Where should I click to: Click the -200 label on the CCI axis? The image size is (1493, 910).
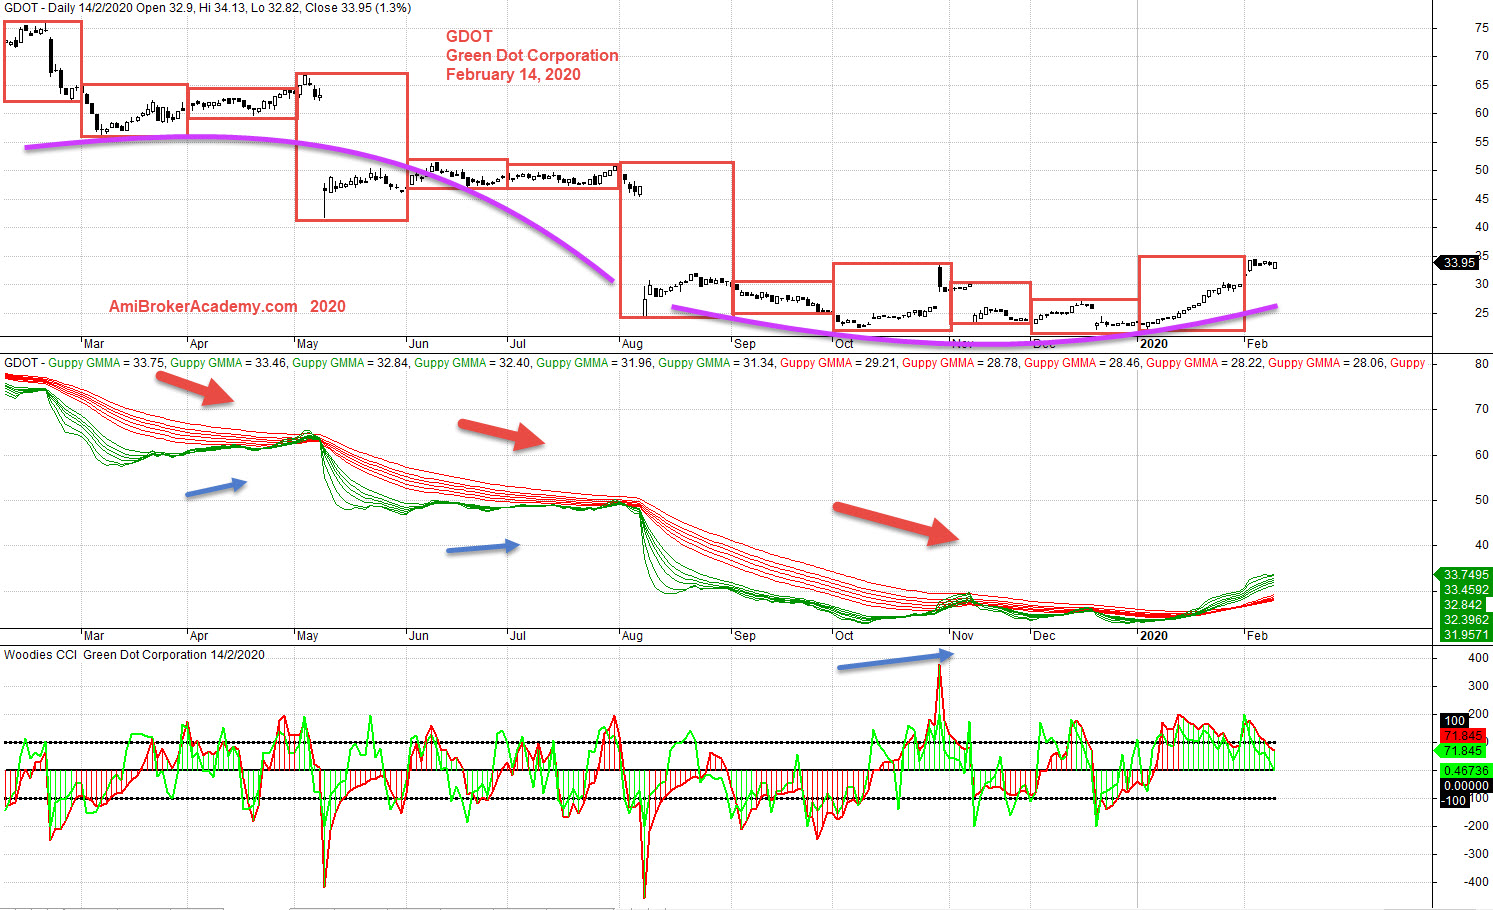point(1476,826)
